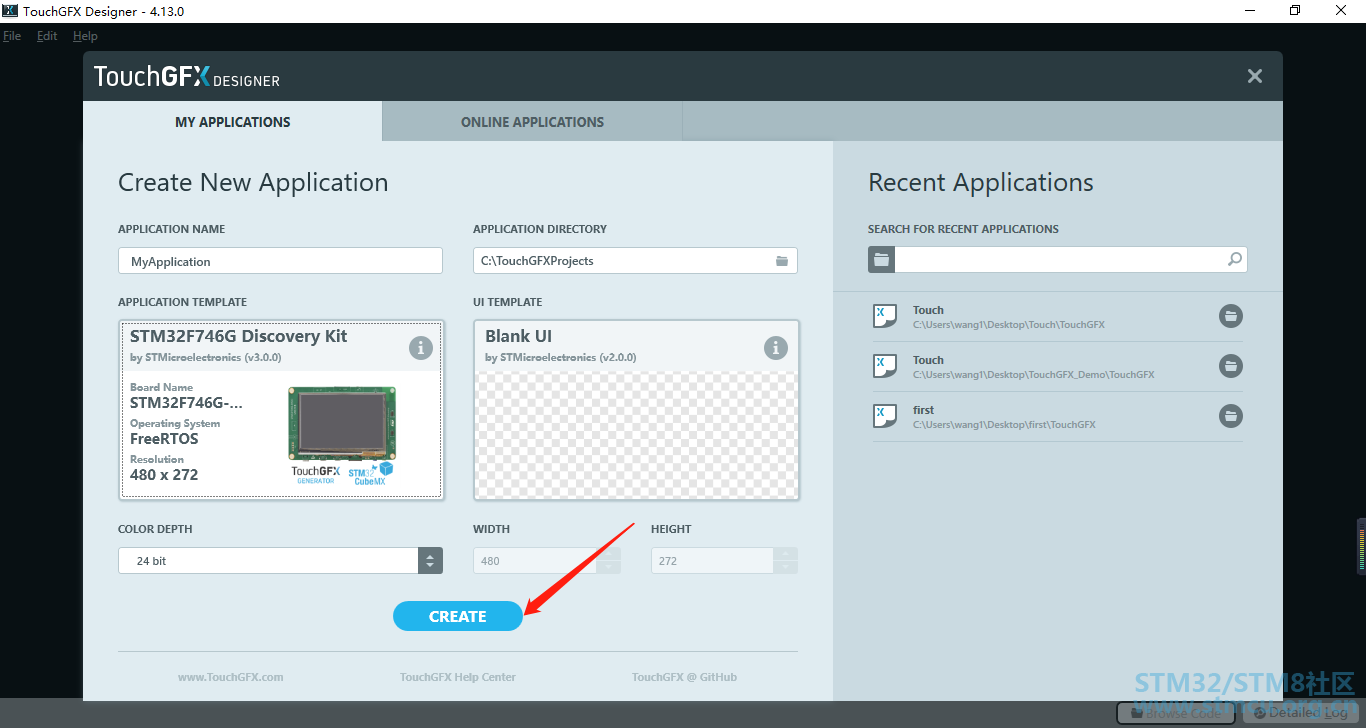Open folder for TouchGFX_Demo recent project

[1231, 366]
